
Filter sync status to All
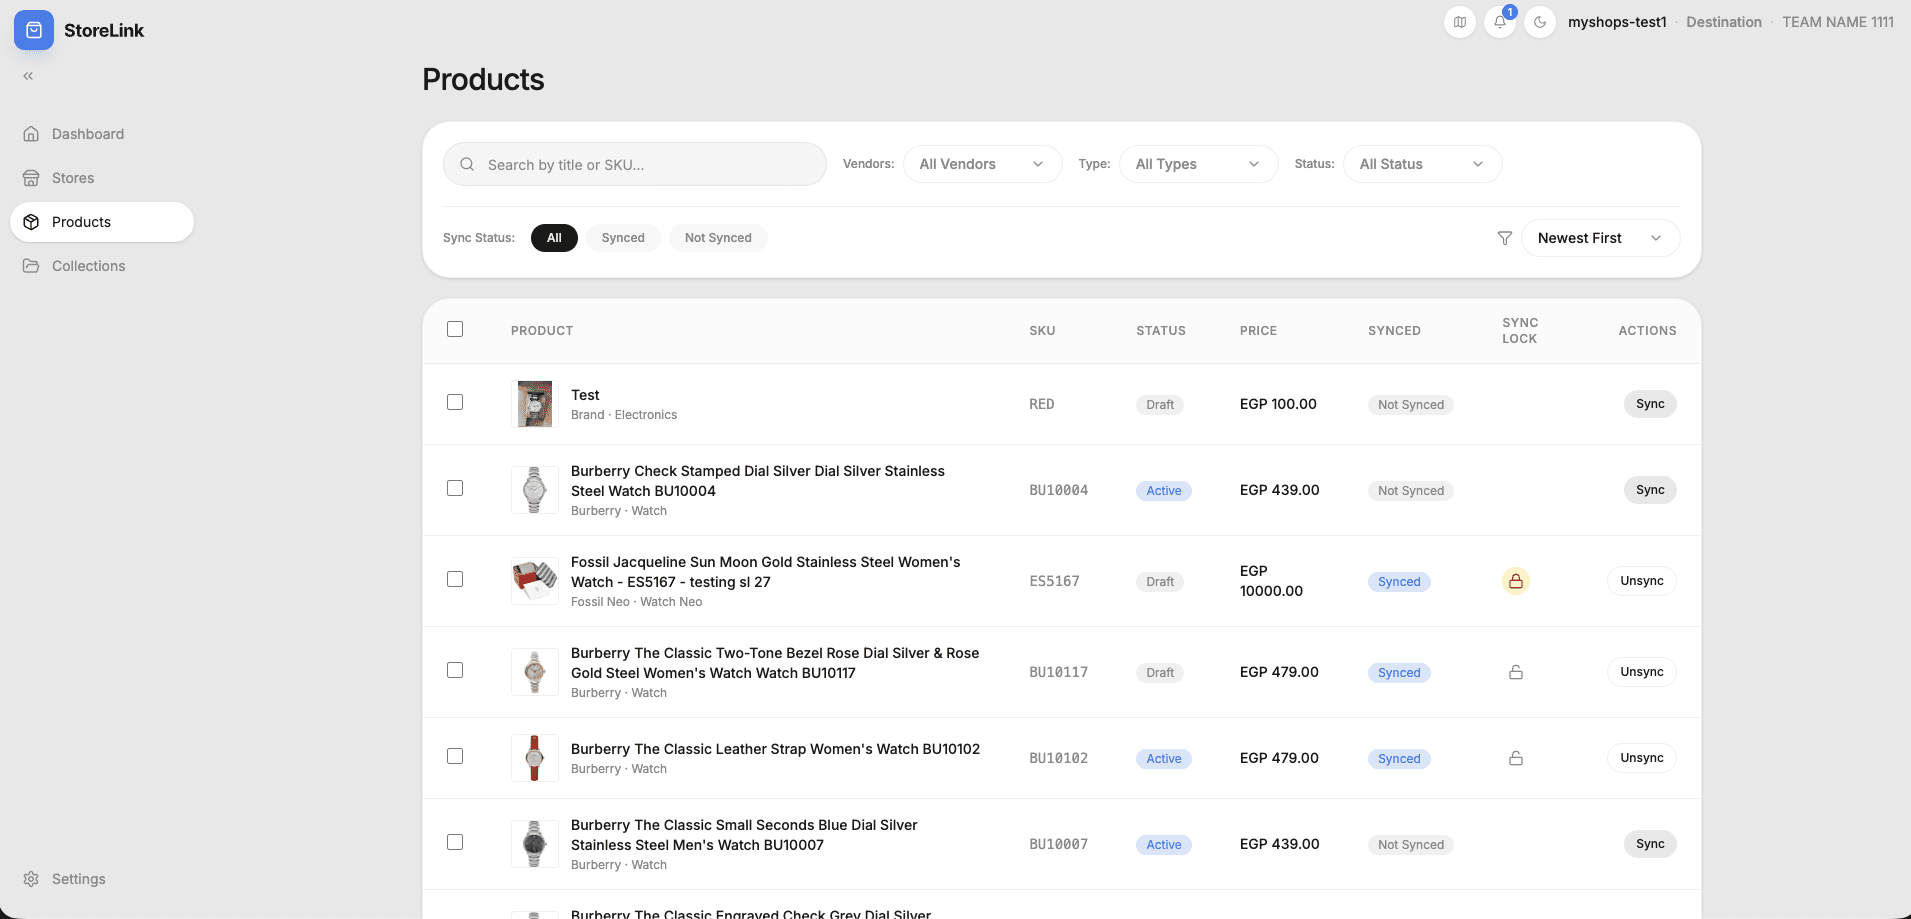pos(554,238)
